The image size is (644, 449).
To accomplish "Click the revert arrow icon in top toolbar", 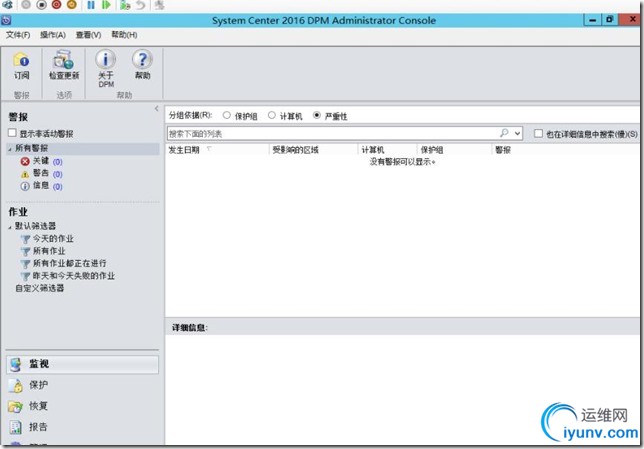I will 140,5.
